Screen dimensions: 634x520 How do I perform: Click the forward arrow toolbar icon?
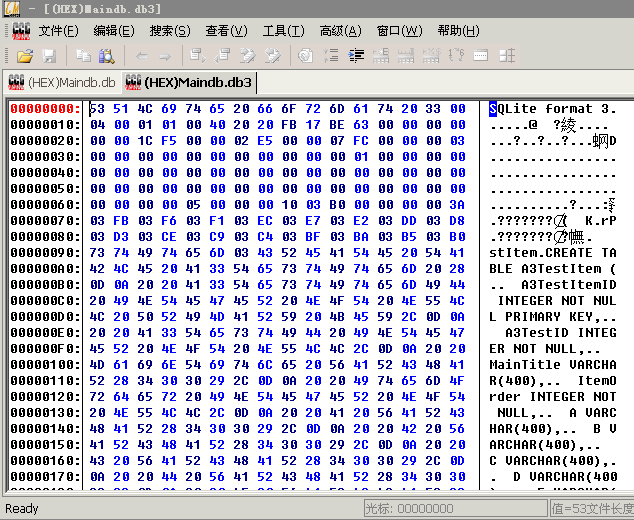165,56
